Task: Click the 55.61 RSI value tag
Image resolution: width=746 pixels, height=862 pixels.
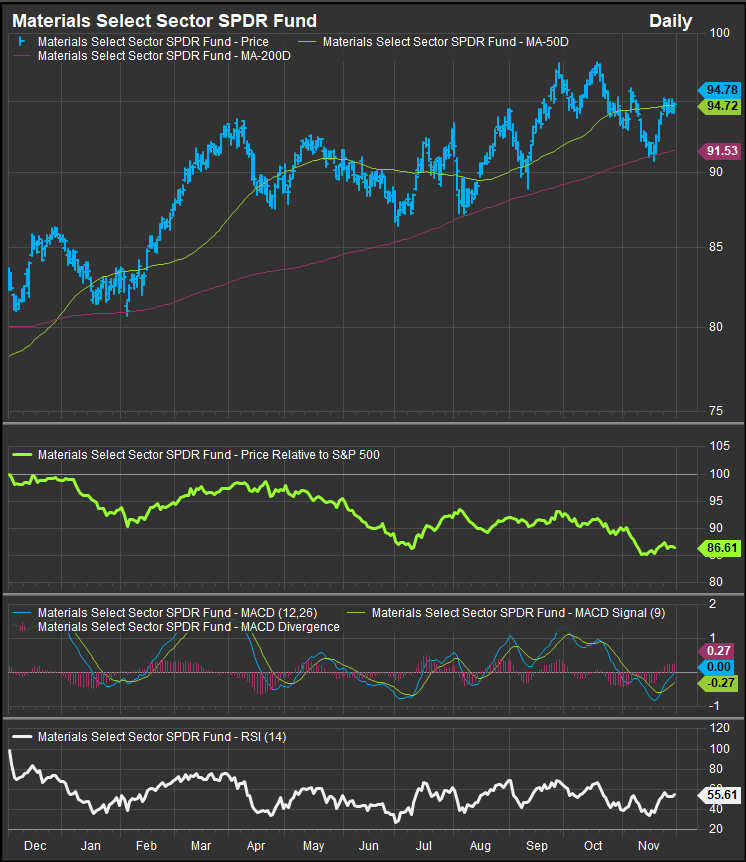Action: 719,795
